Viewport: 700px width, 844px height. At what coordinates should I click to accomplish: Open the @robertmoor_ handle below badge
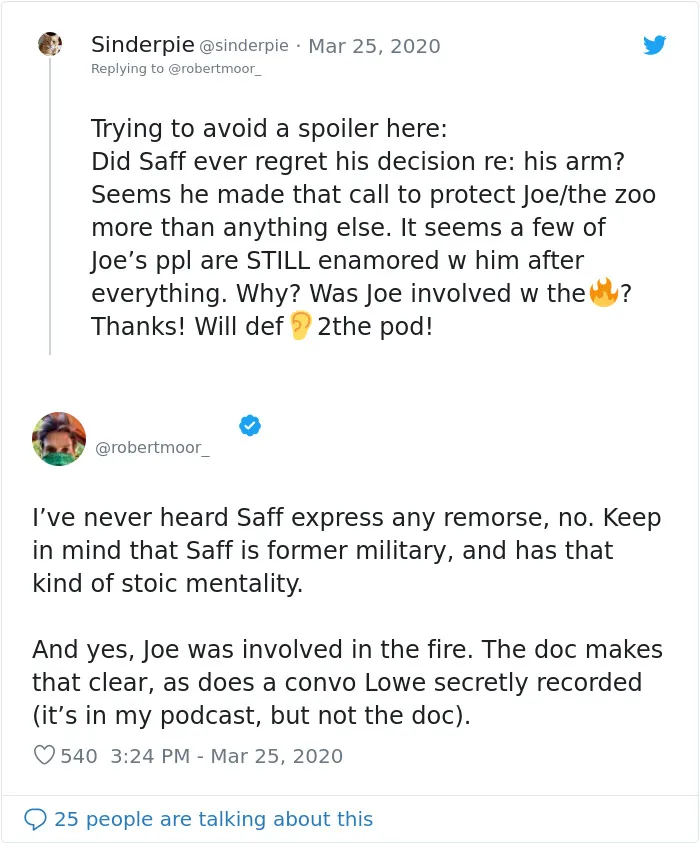152,448
